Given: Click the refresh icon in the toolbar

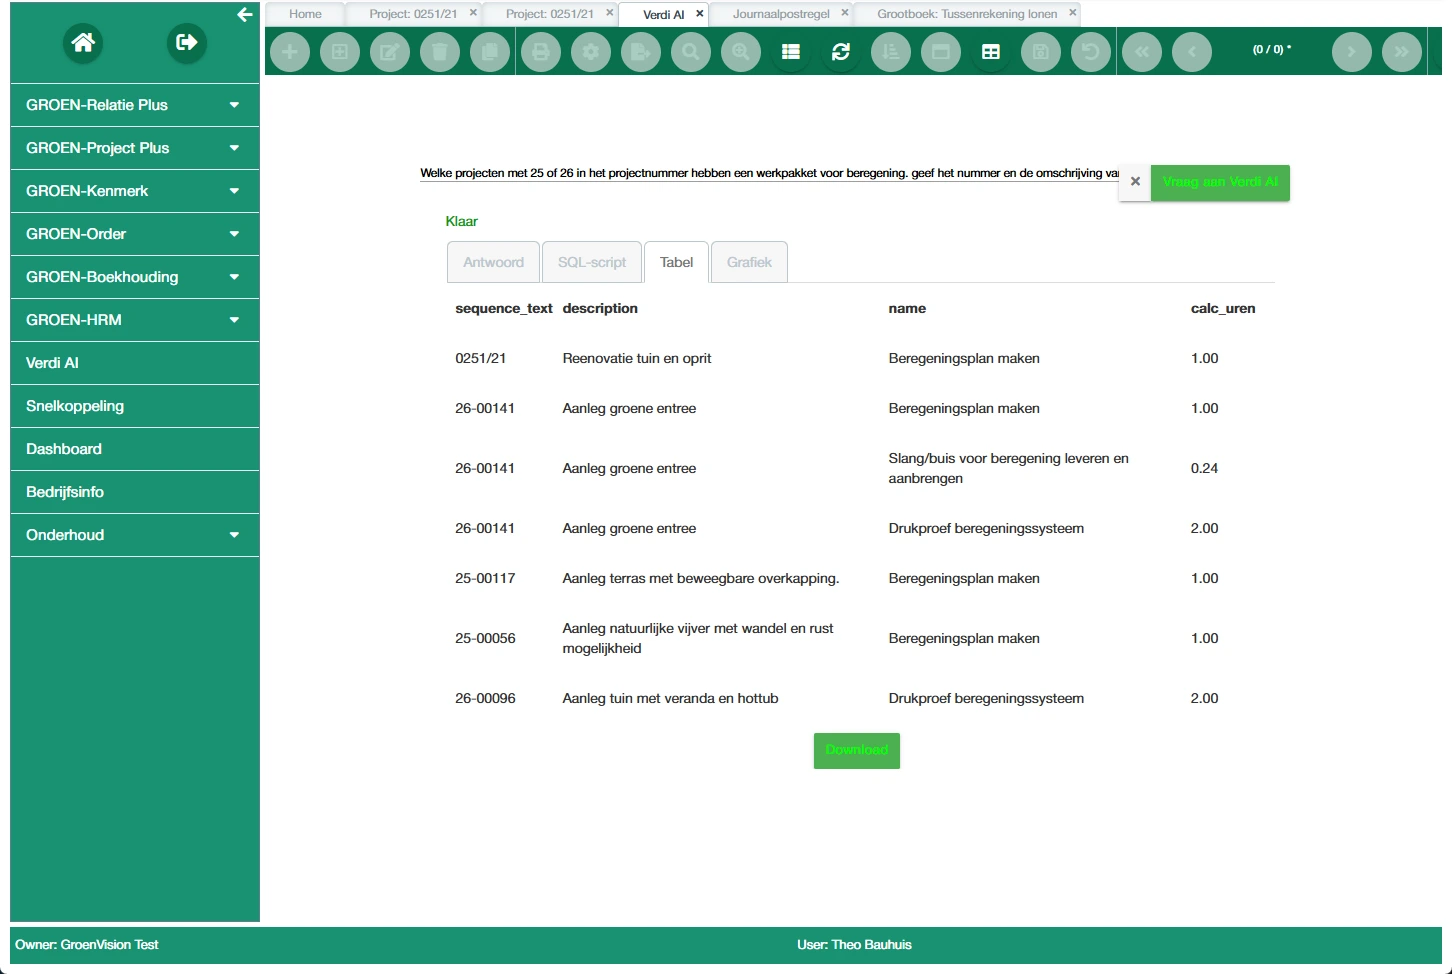Looking at the screenshot, I should click(x=840, y=52).
